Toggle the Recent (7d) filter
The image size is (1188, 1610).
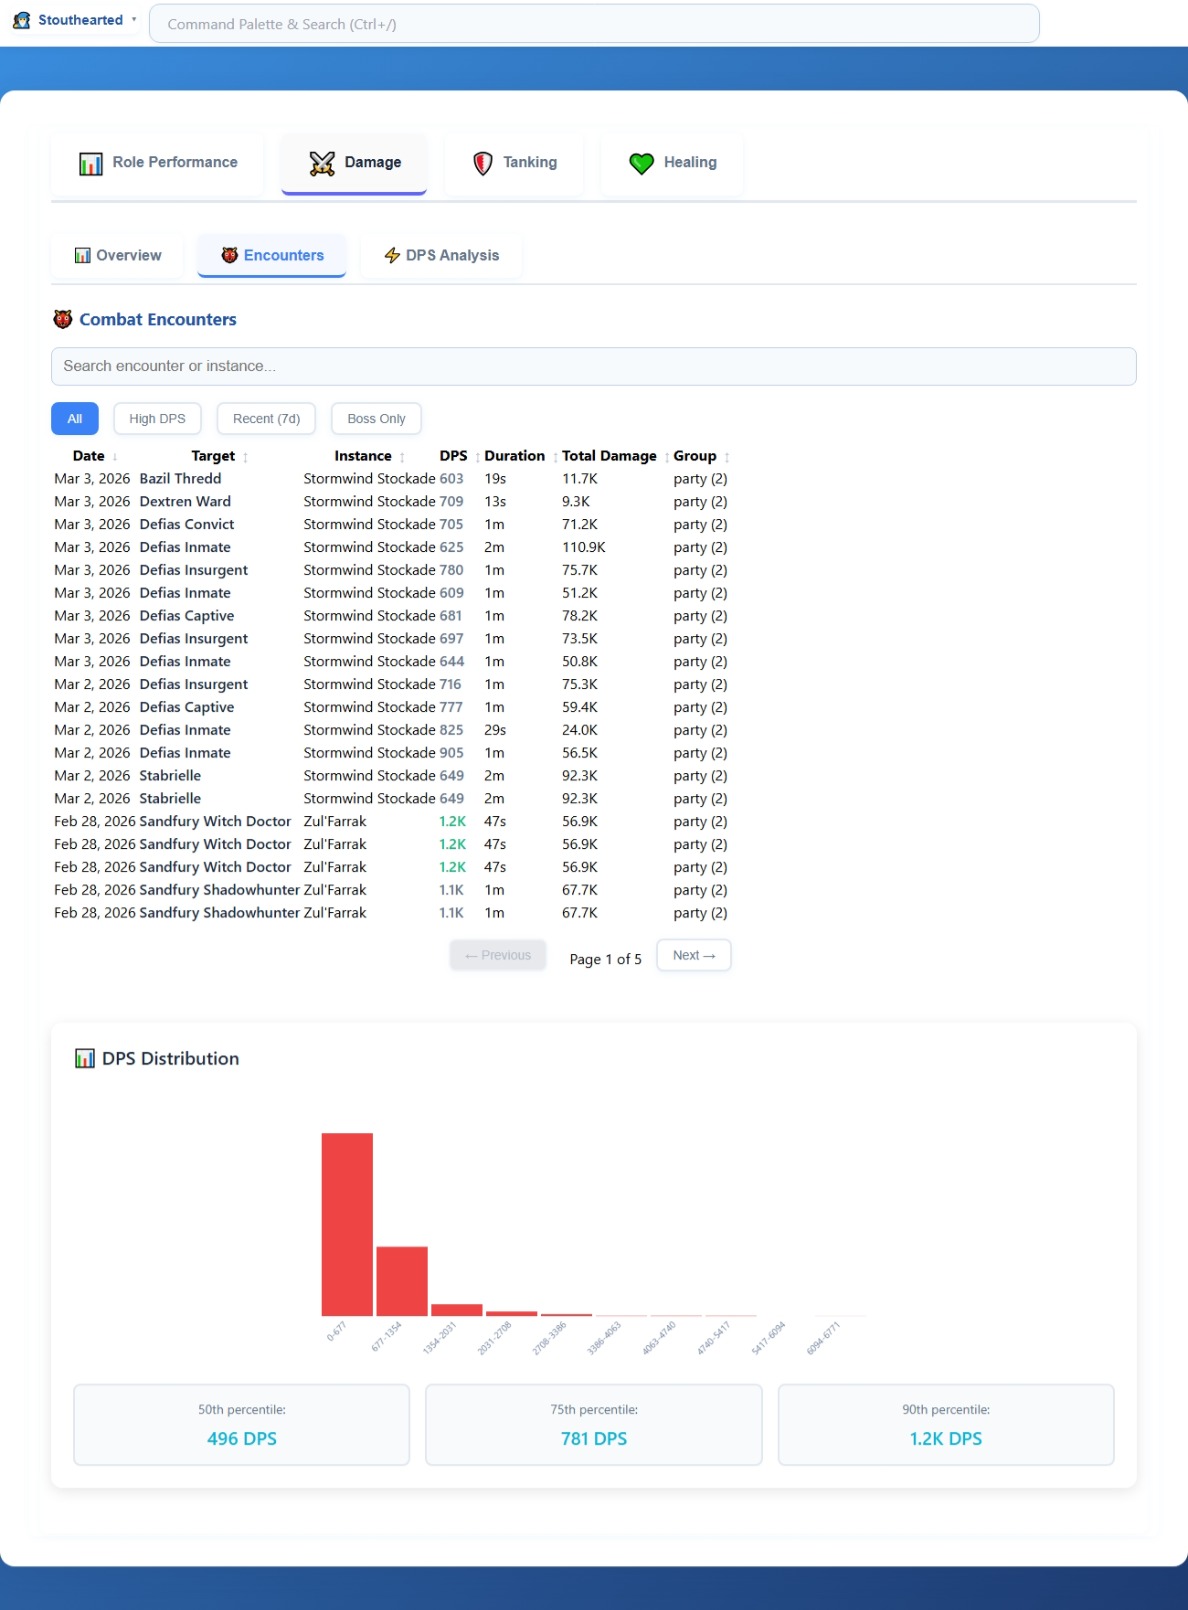point(266,419)
